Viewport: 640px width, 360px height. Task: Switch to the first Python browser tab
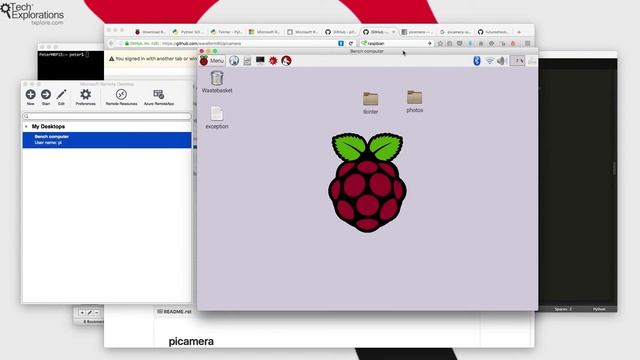(x=187, y=32)
